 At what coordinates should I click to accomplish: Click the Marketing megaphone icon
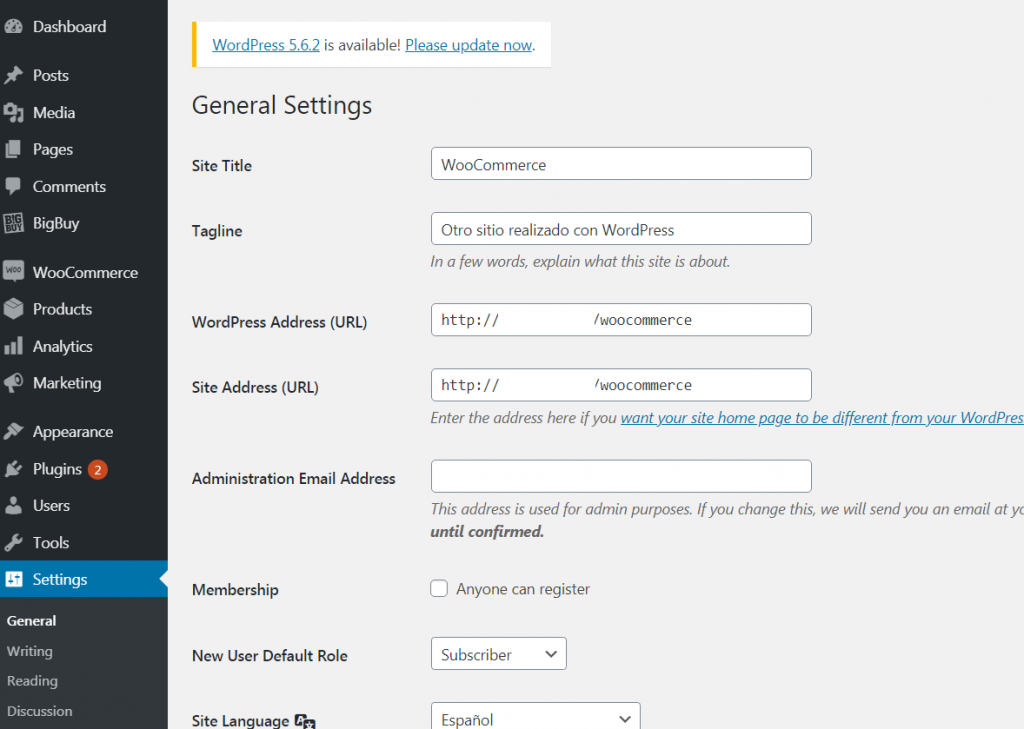(x=14, y=383)
